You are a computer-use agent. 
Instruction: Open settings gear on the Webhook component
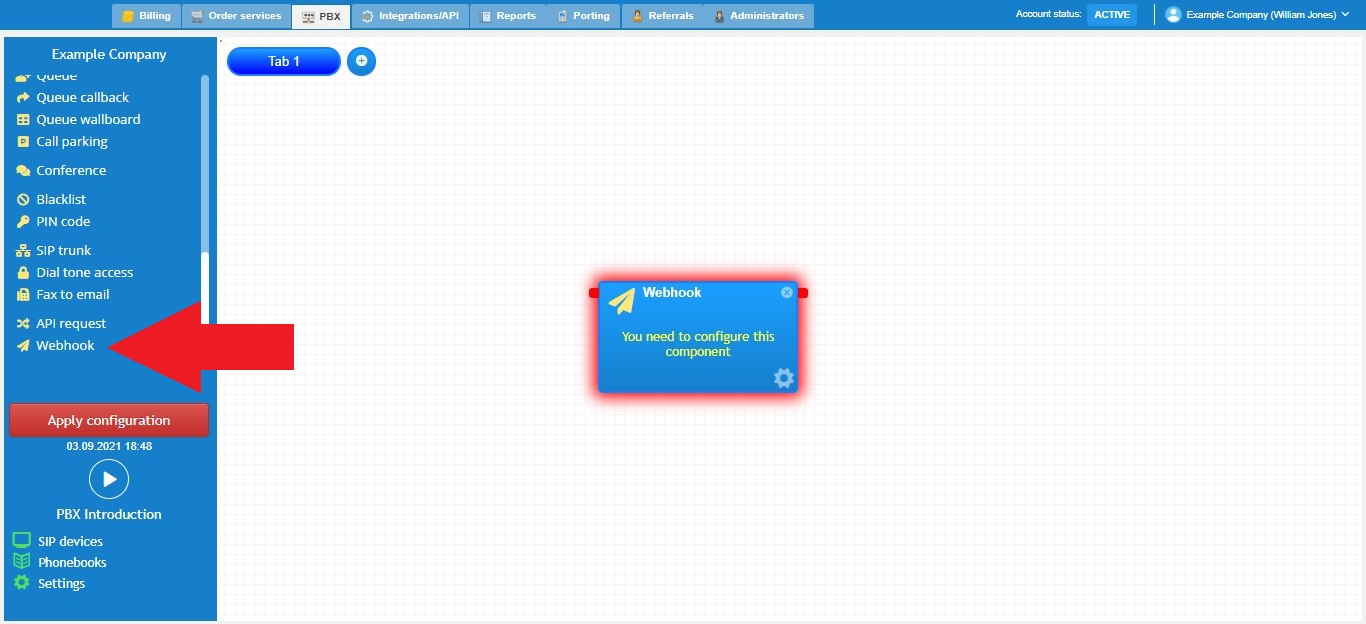click(x=783, y=378)
